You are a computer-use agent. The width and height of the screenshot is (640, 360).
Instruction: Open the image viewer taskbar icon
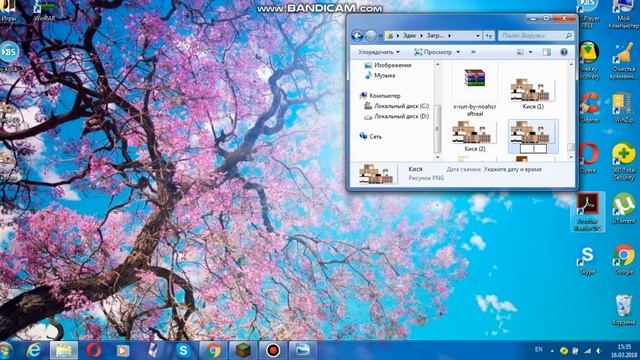click(303, 350)
